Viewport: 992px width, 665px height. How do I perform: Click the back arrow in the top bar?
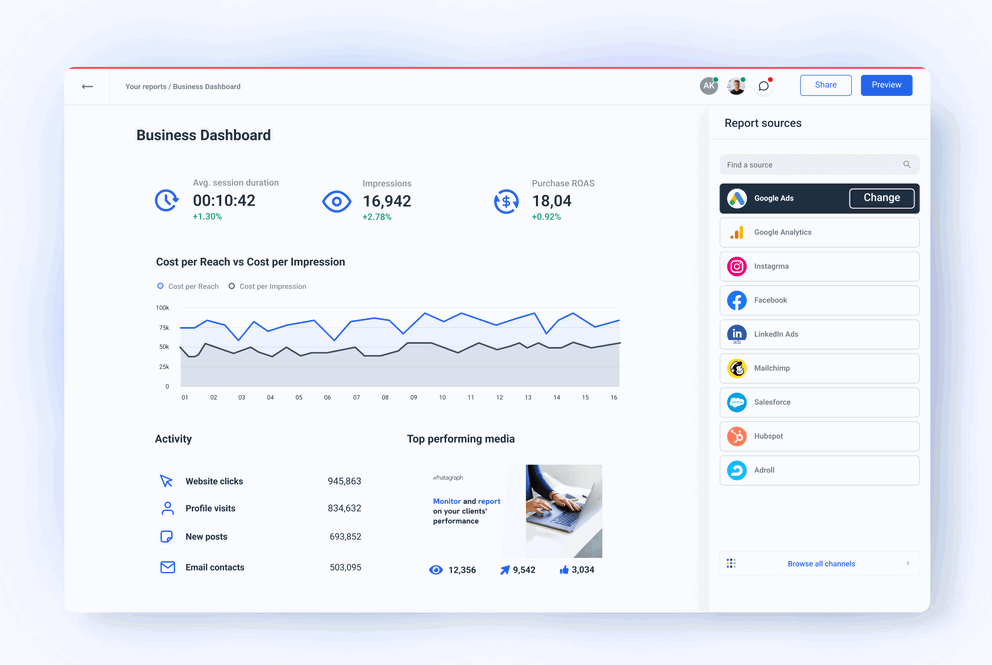(87, 86)
